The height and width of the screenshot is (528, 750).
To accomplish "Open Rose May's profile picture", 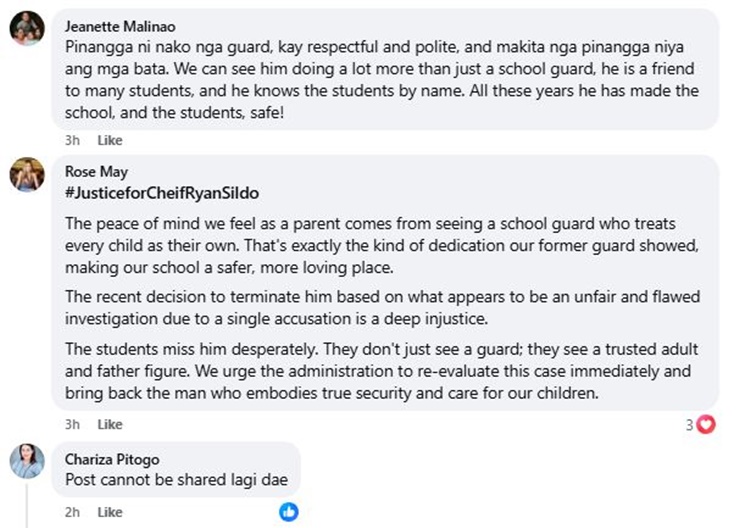I will 27,174.
